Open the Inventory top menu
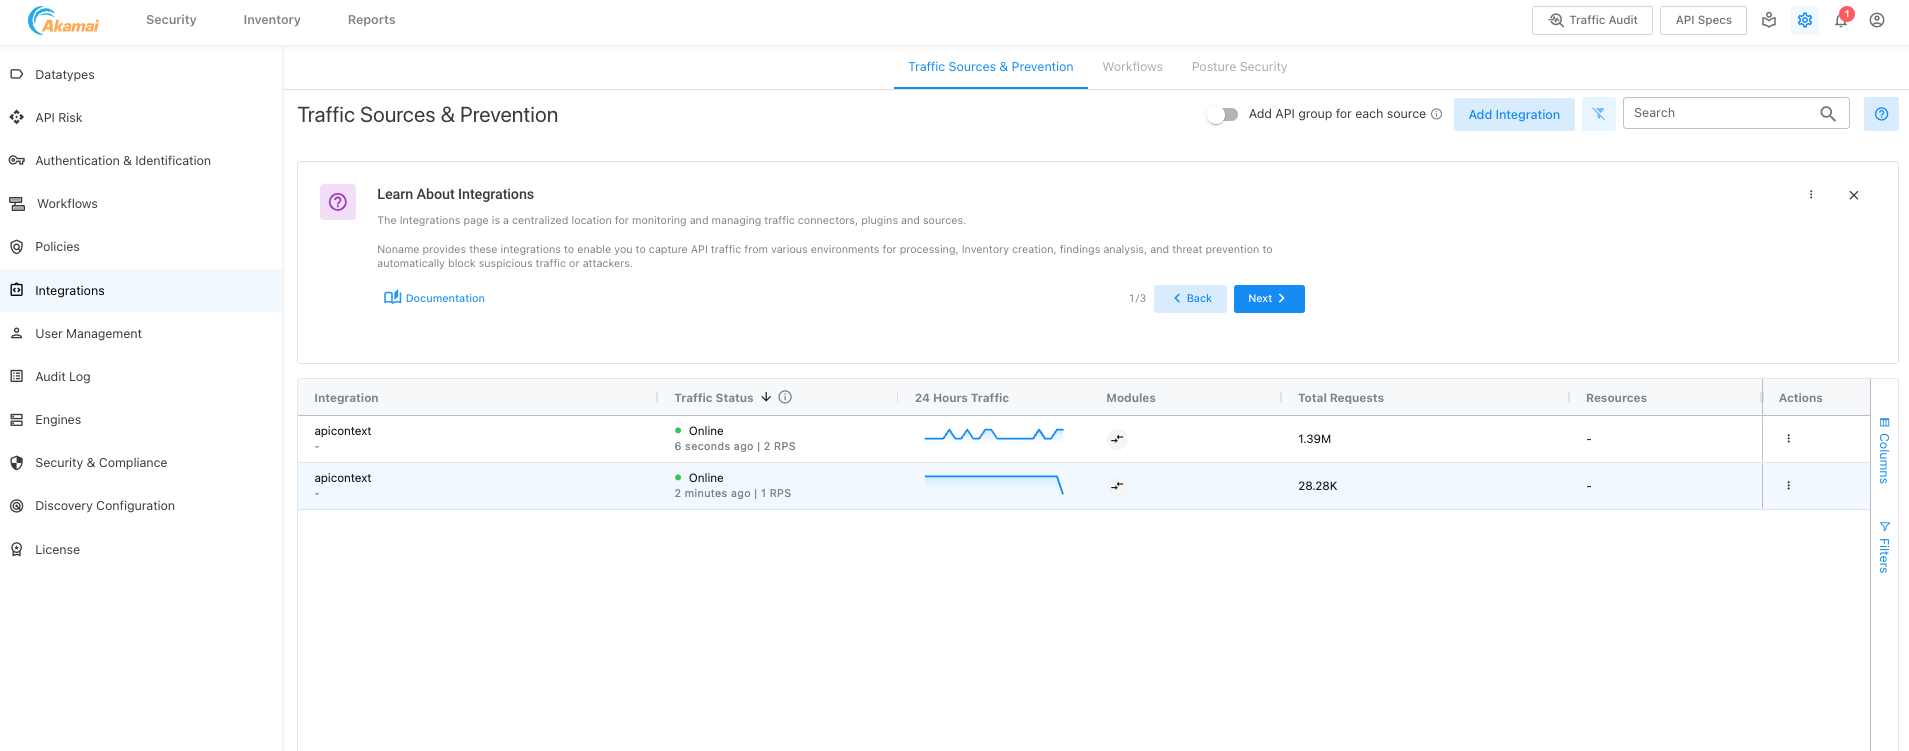 272,20
